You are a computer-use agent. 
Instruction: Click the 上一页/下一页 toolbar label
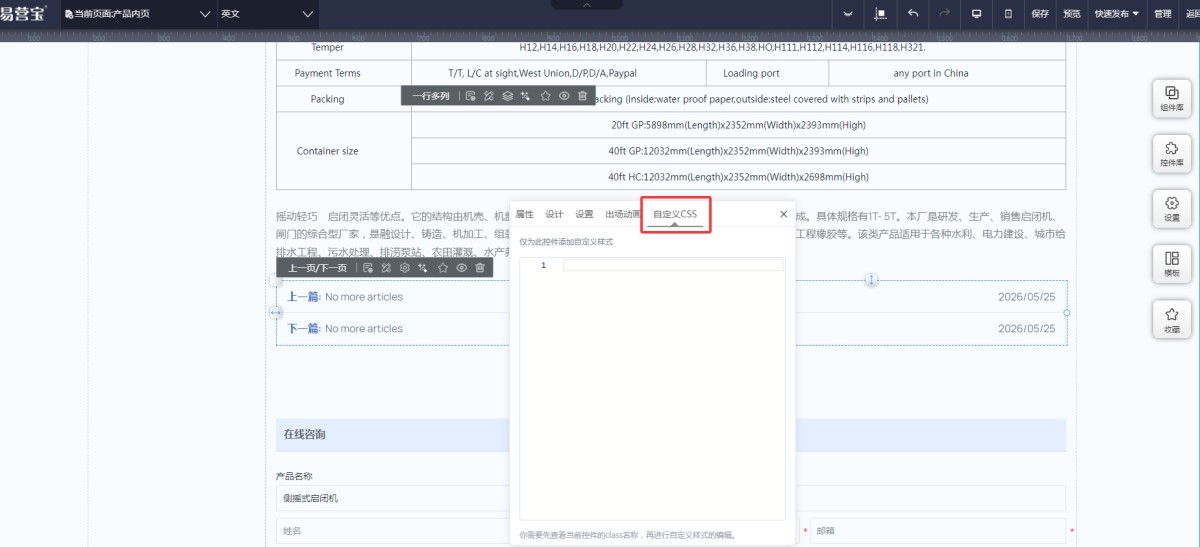click(x=317, y=268)
